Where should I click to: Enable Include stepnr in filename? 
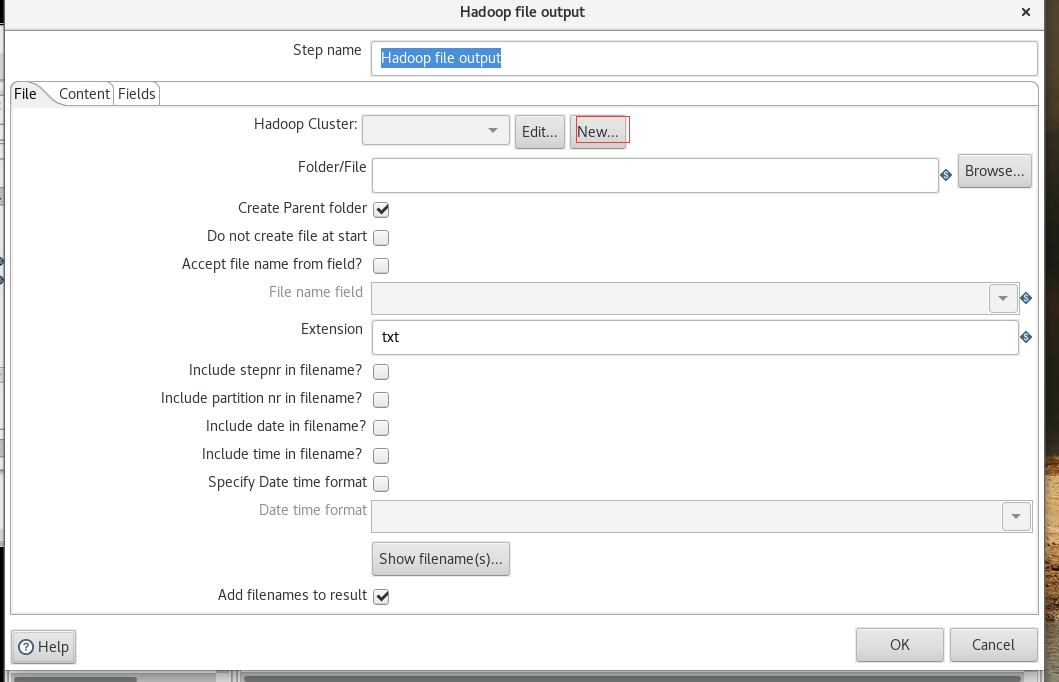381,371
